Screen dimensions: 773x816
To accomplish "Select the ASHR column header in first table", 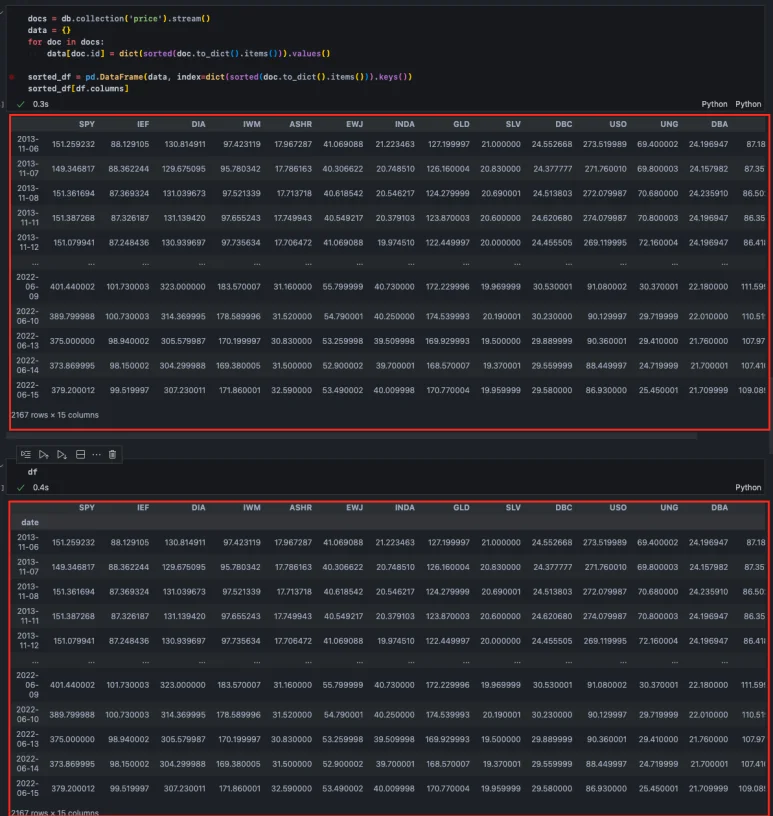I will tap(299, 124).
